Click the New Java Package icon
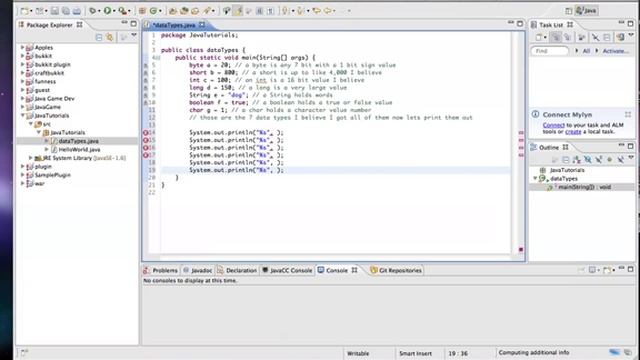The height and width of the screenshot is (360, 640). pos(142,11)
